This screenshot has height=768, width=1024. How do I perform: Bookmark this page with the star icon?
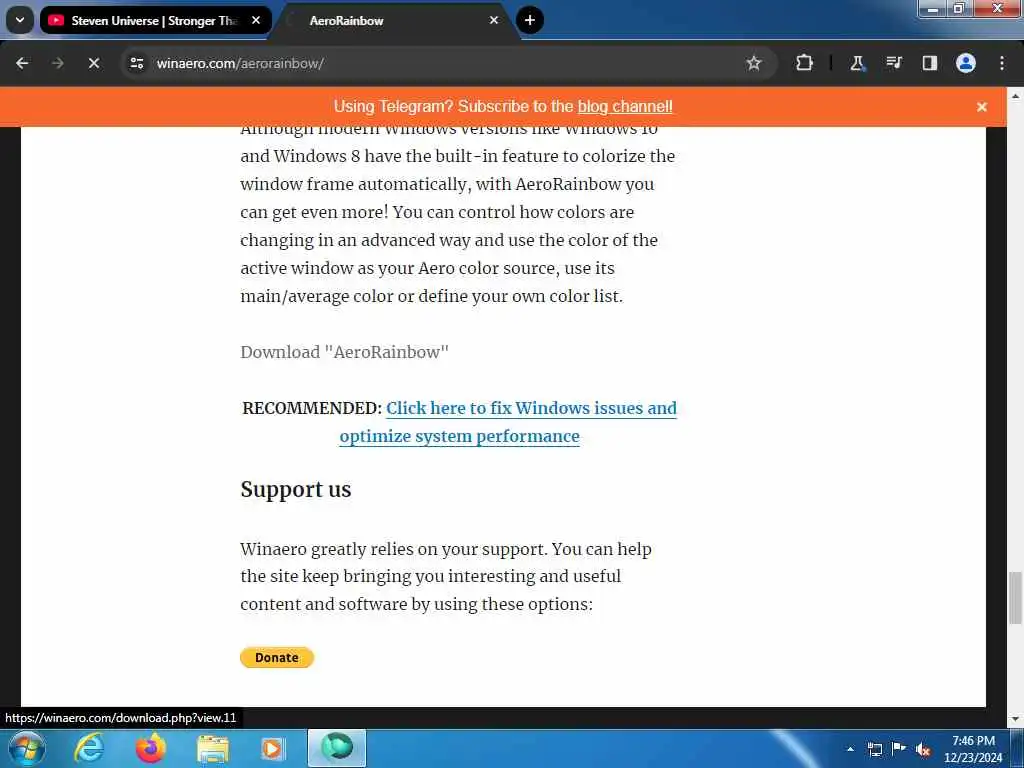(x=754, y=63)
